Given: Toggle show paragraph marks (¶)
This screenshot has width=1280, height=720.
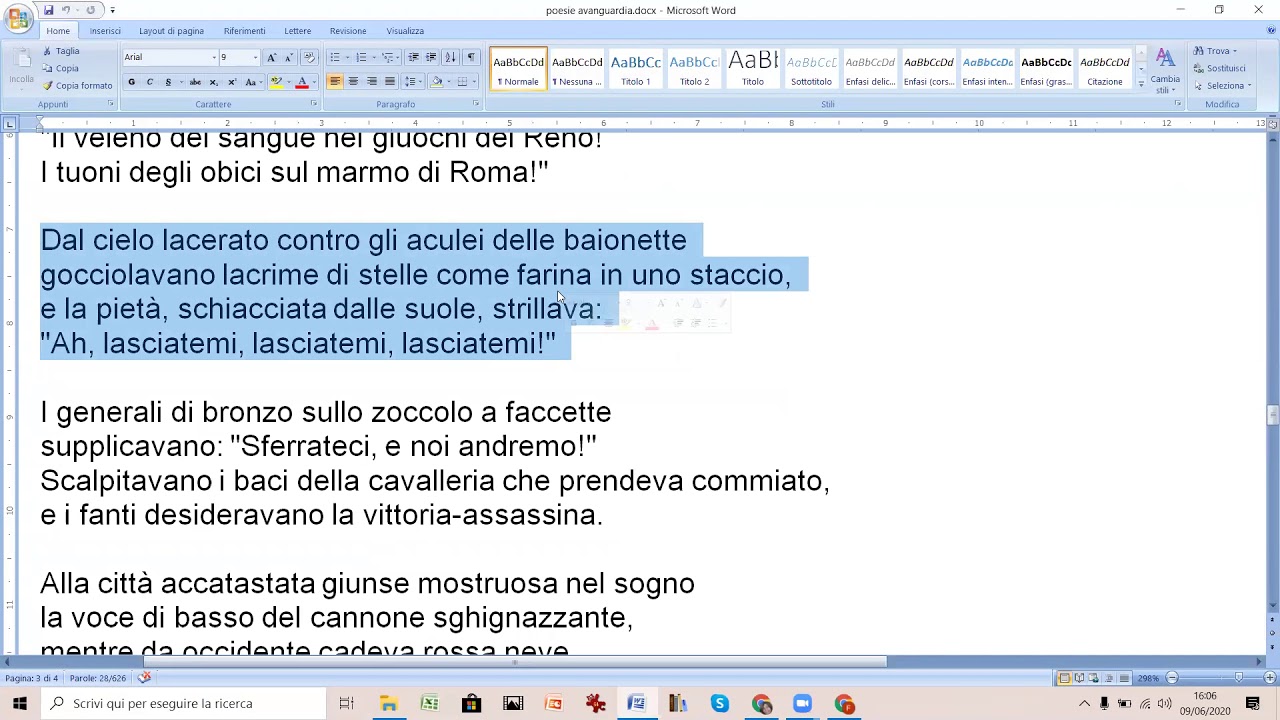Looking at the screenshot, I should coord(471,57).
